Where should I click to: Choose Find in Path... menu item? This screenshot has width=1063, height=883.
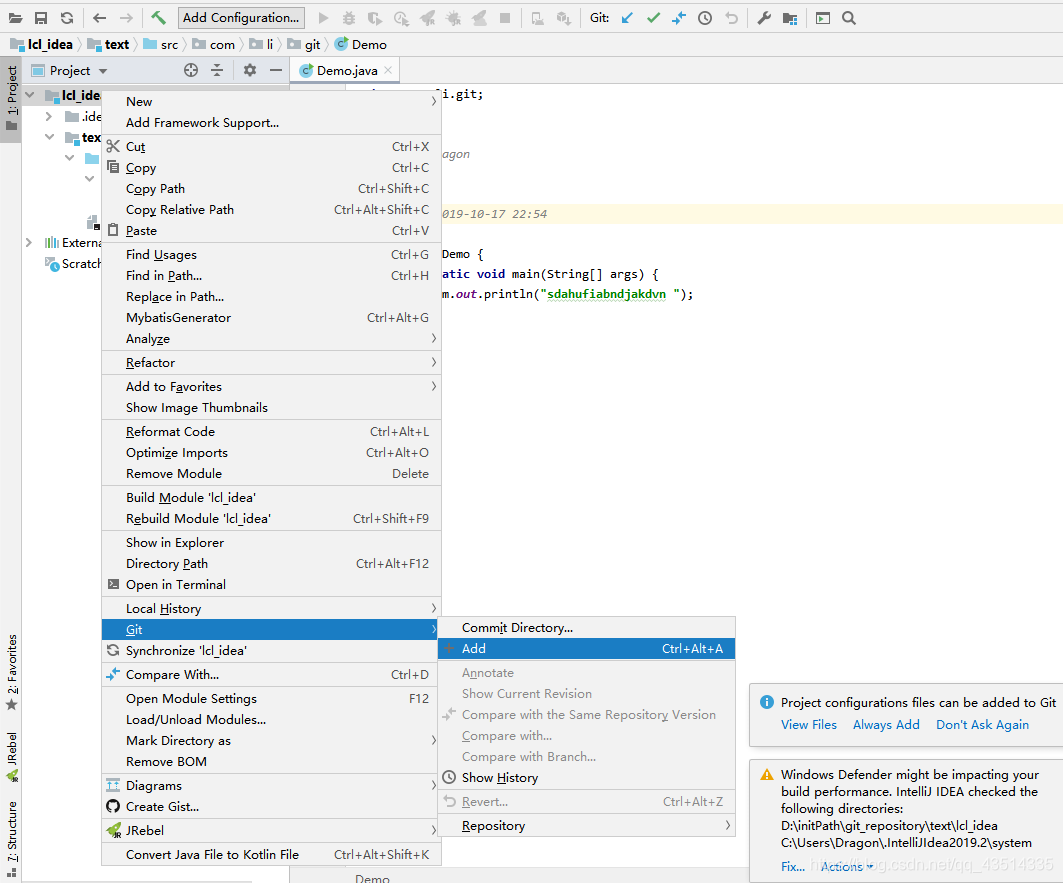coord(271,275)
